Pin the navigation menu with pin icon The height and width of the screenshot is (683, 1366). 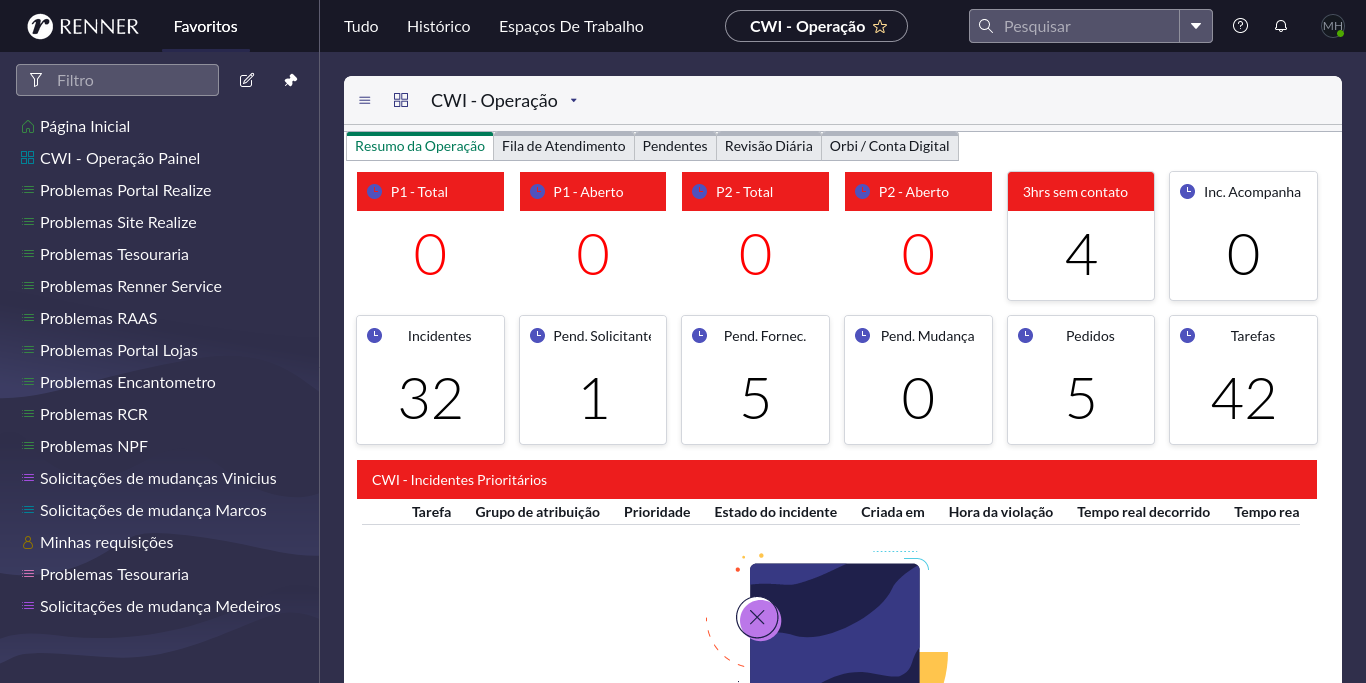pyautogui.click(x=291, y=80)
